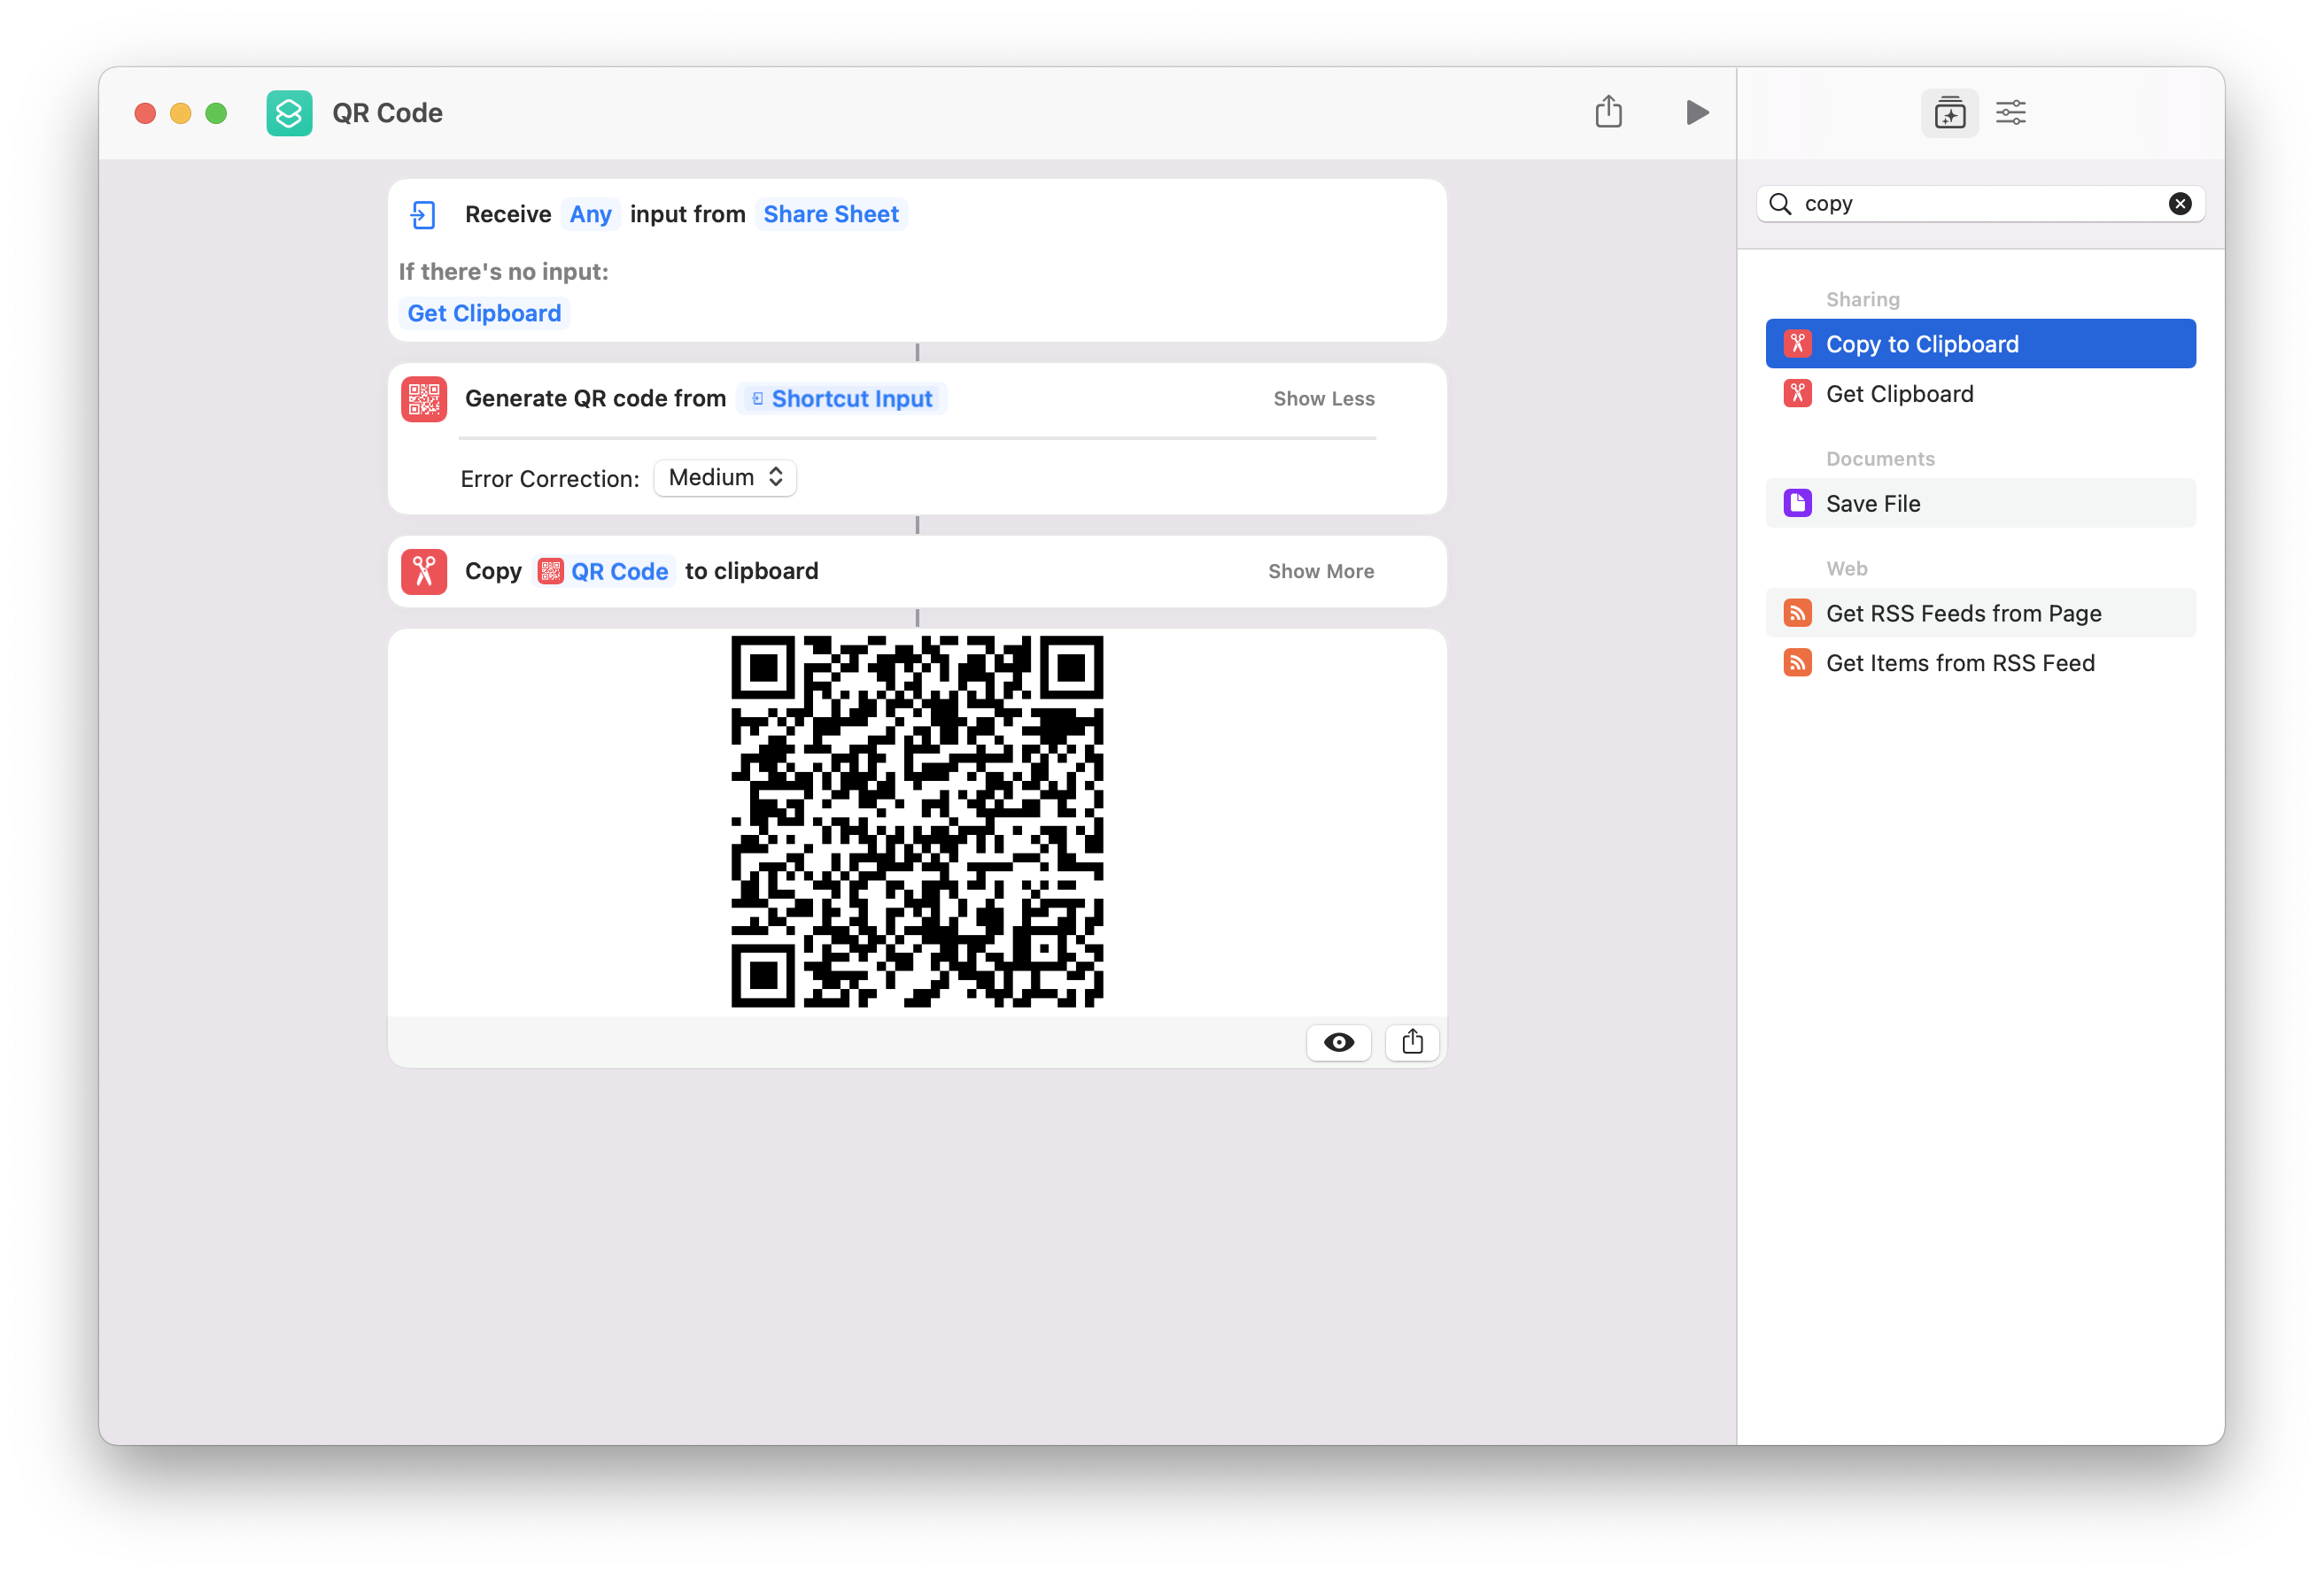Click Get RSS Feeds from Page icon
Viewport: 2324px width, 1576px height.
(x=1797, y=613)
